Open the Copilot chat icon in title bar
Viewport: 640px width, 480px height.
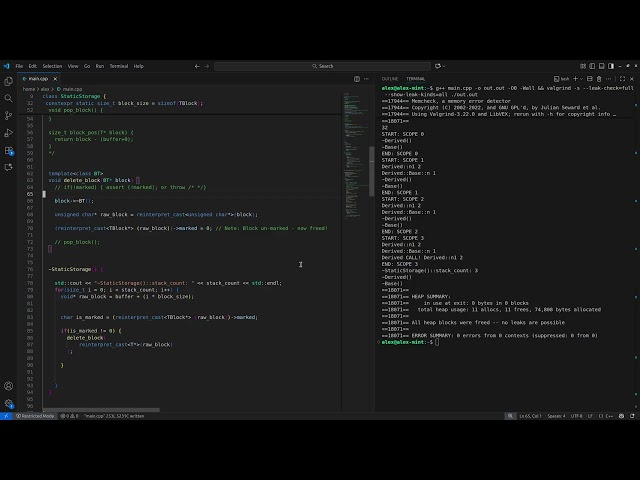tap(438, 66)
